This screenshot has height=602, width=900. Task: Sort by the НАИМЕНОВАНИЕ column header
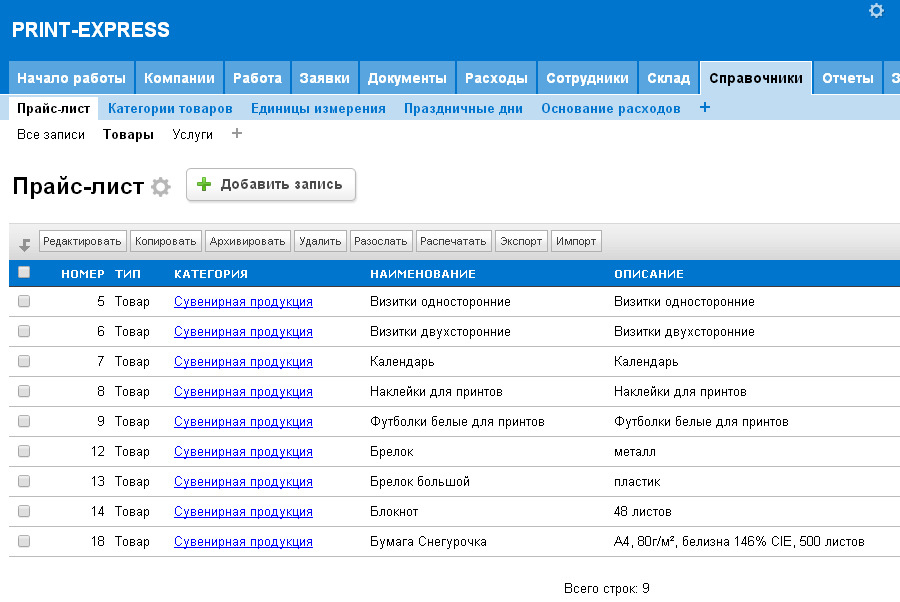(422, 273)
